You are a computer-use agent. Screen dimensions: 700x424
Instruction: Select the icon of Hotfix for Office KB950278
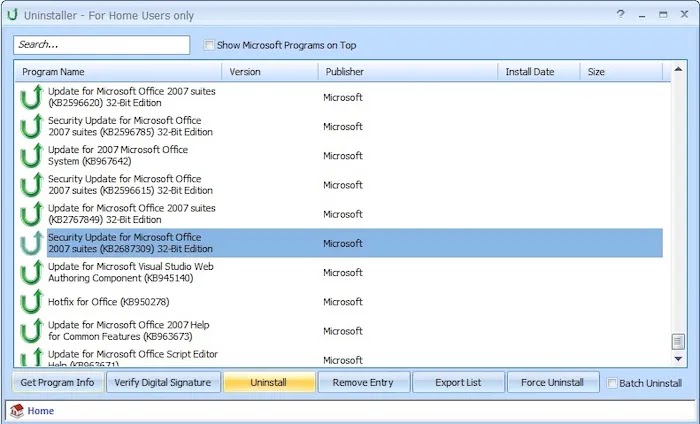31,302
